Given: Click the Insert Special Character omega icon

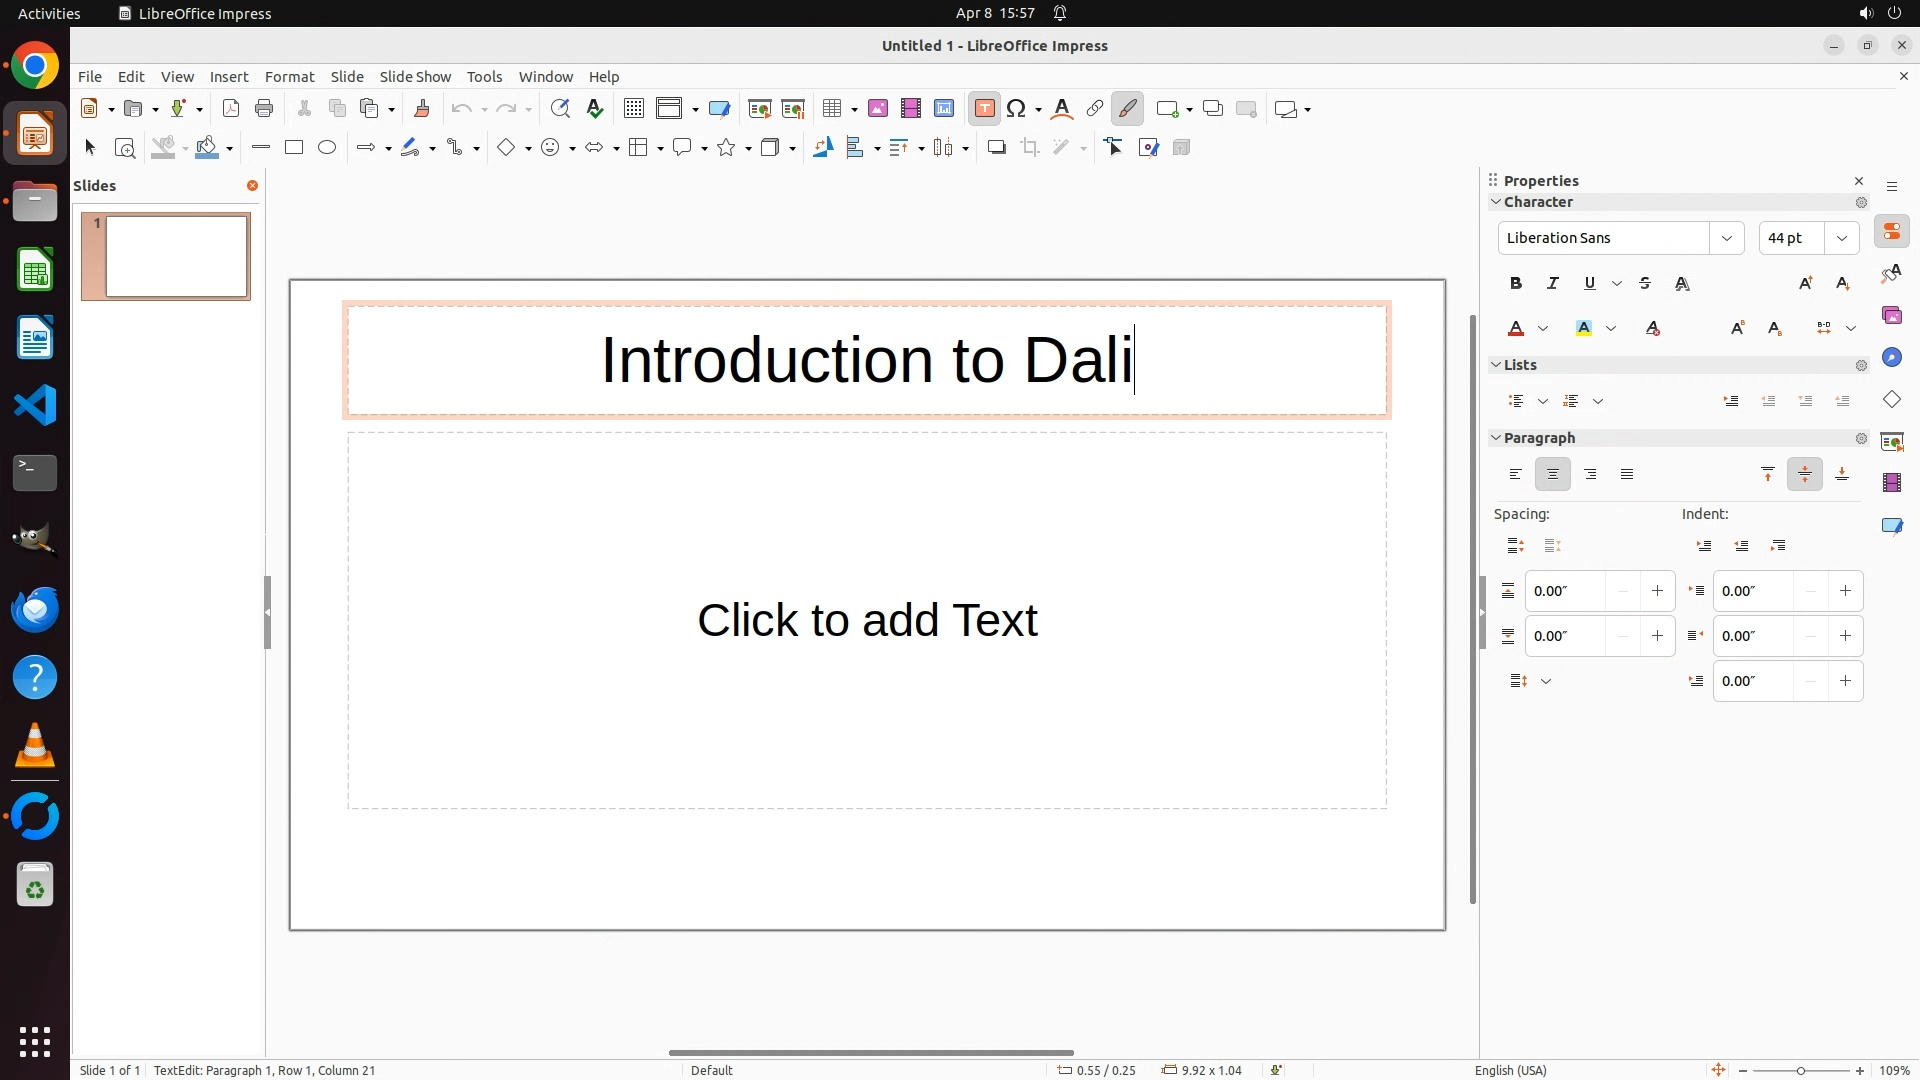Looking at the screenshot, I should coord(1017,109).
